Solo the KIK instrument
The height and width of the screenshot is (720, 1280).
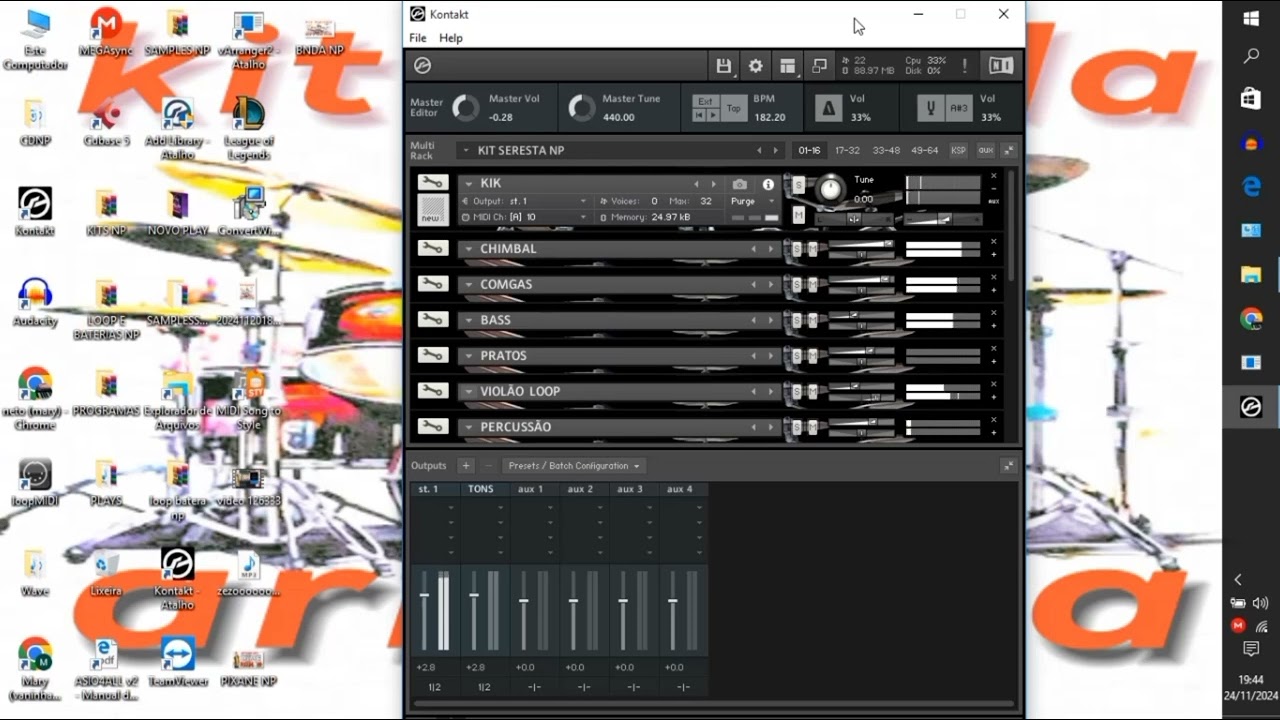tap(798, 185)
